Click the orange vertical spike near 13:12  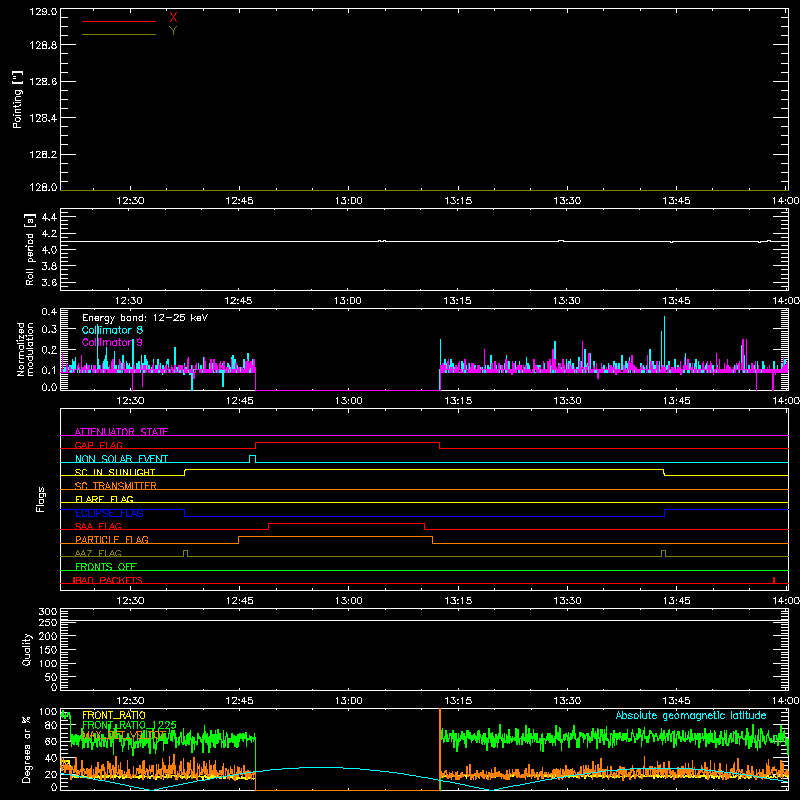click(x=440, y=749)
